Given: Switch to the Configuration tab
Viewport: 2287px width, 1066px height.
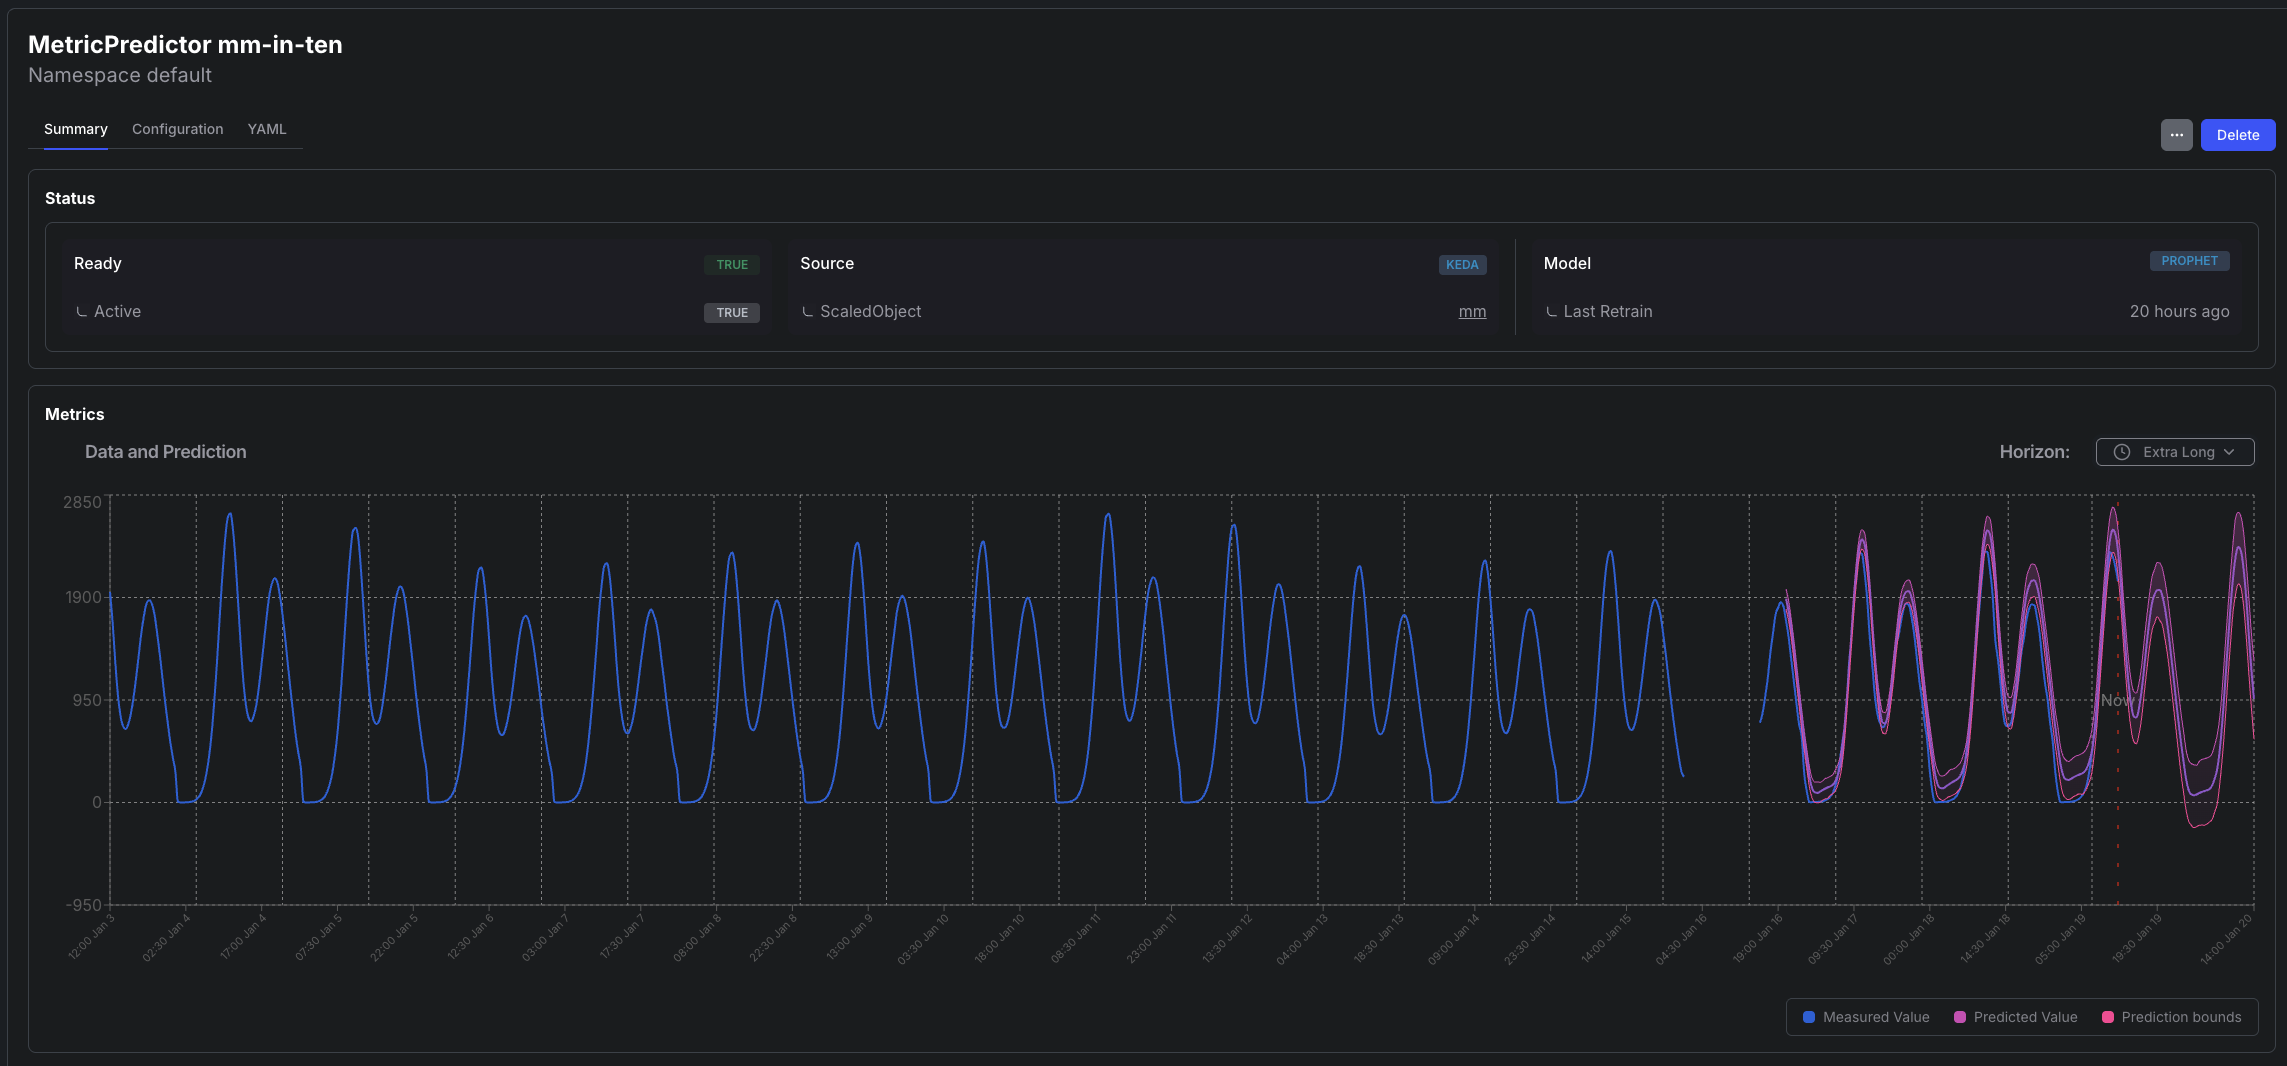Looking at the screenshot, I should [x=177, y=129].
